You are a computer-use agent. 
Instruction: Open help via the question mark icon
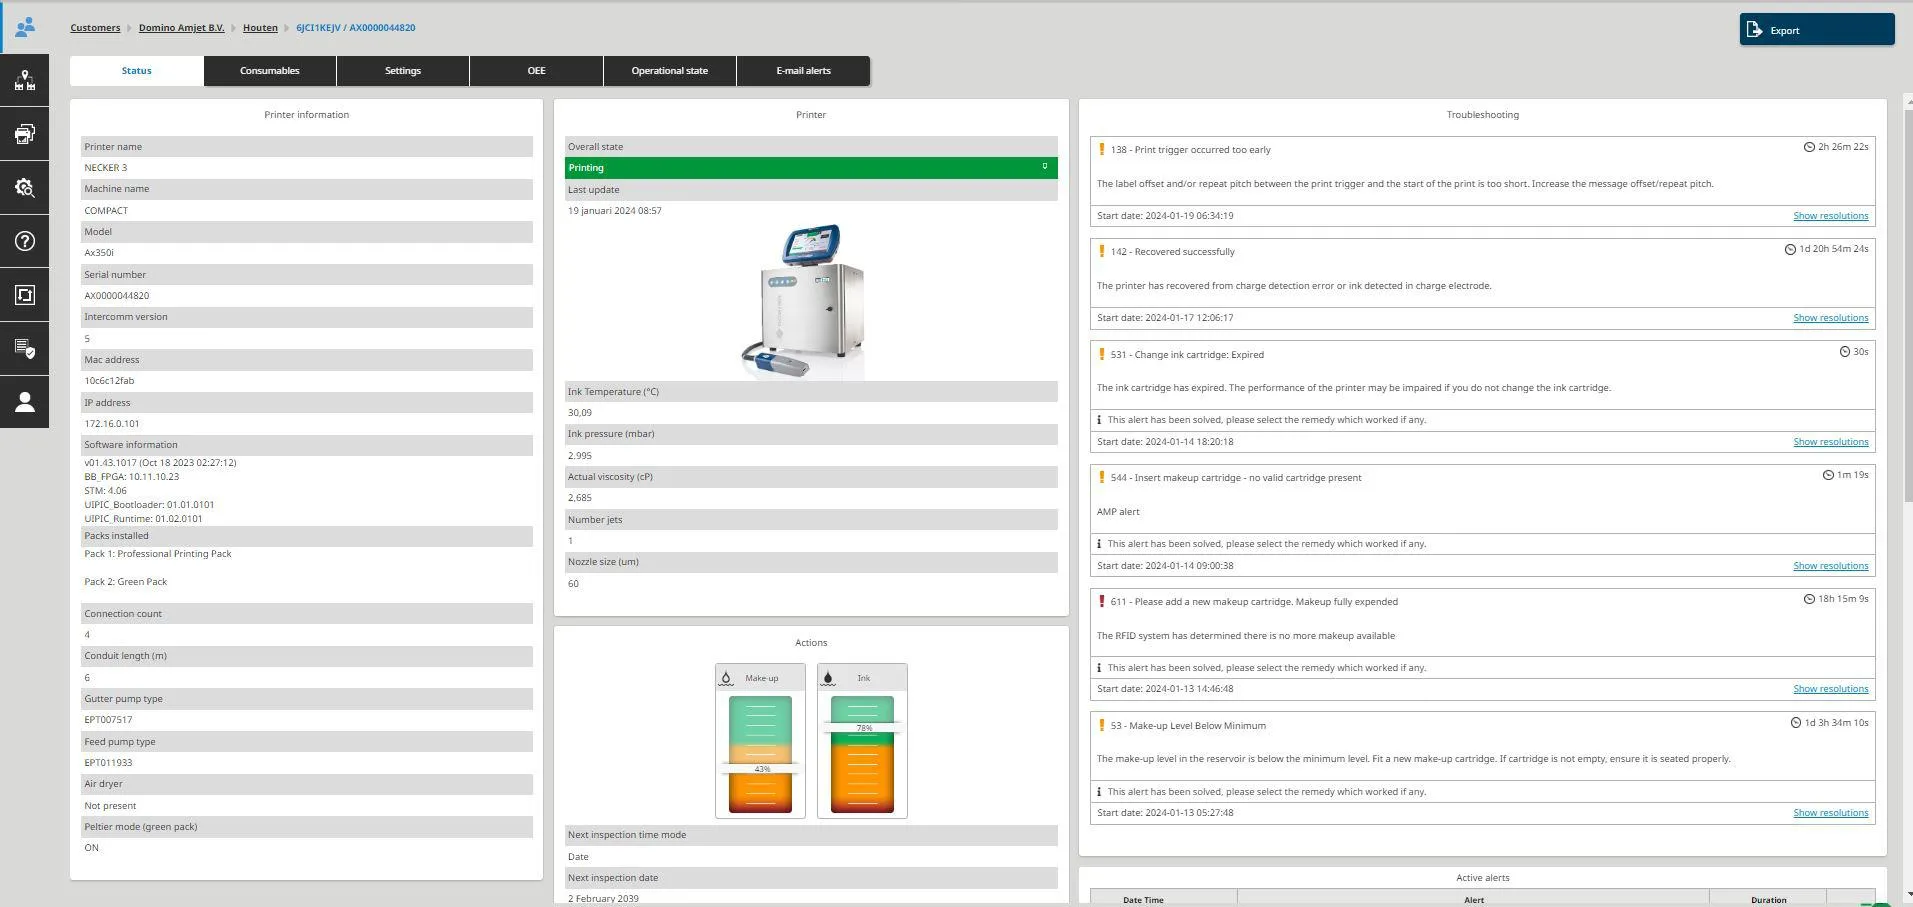(25, 241)
